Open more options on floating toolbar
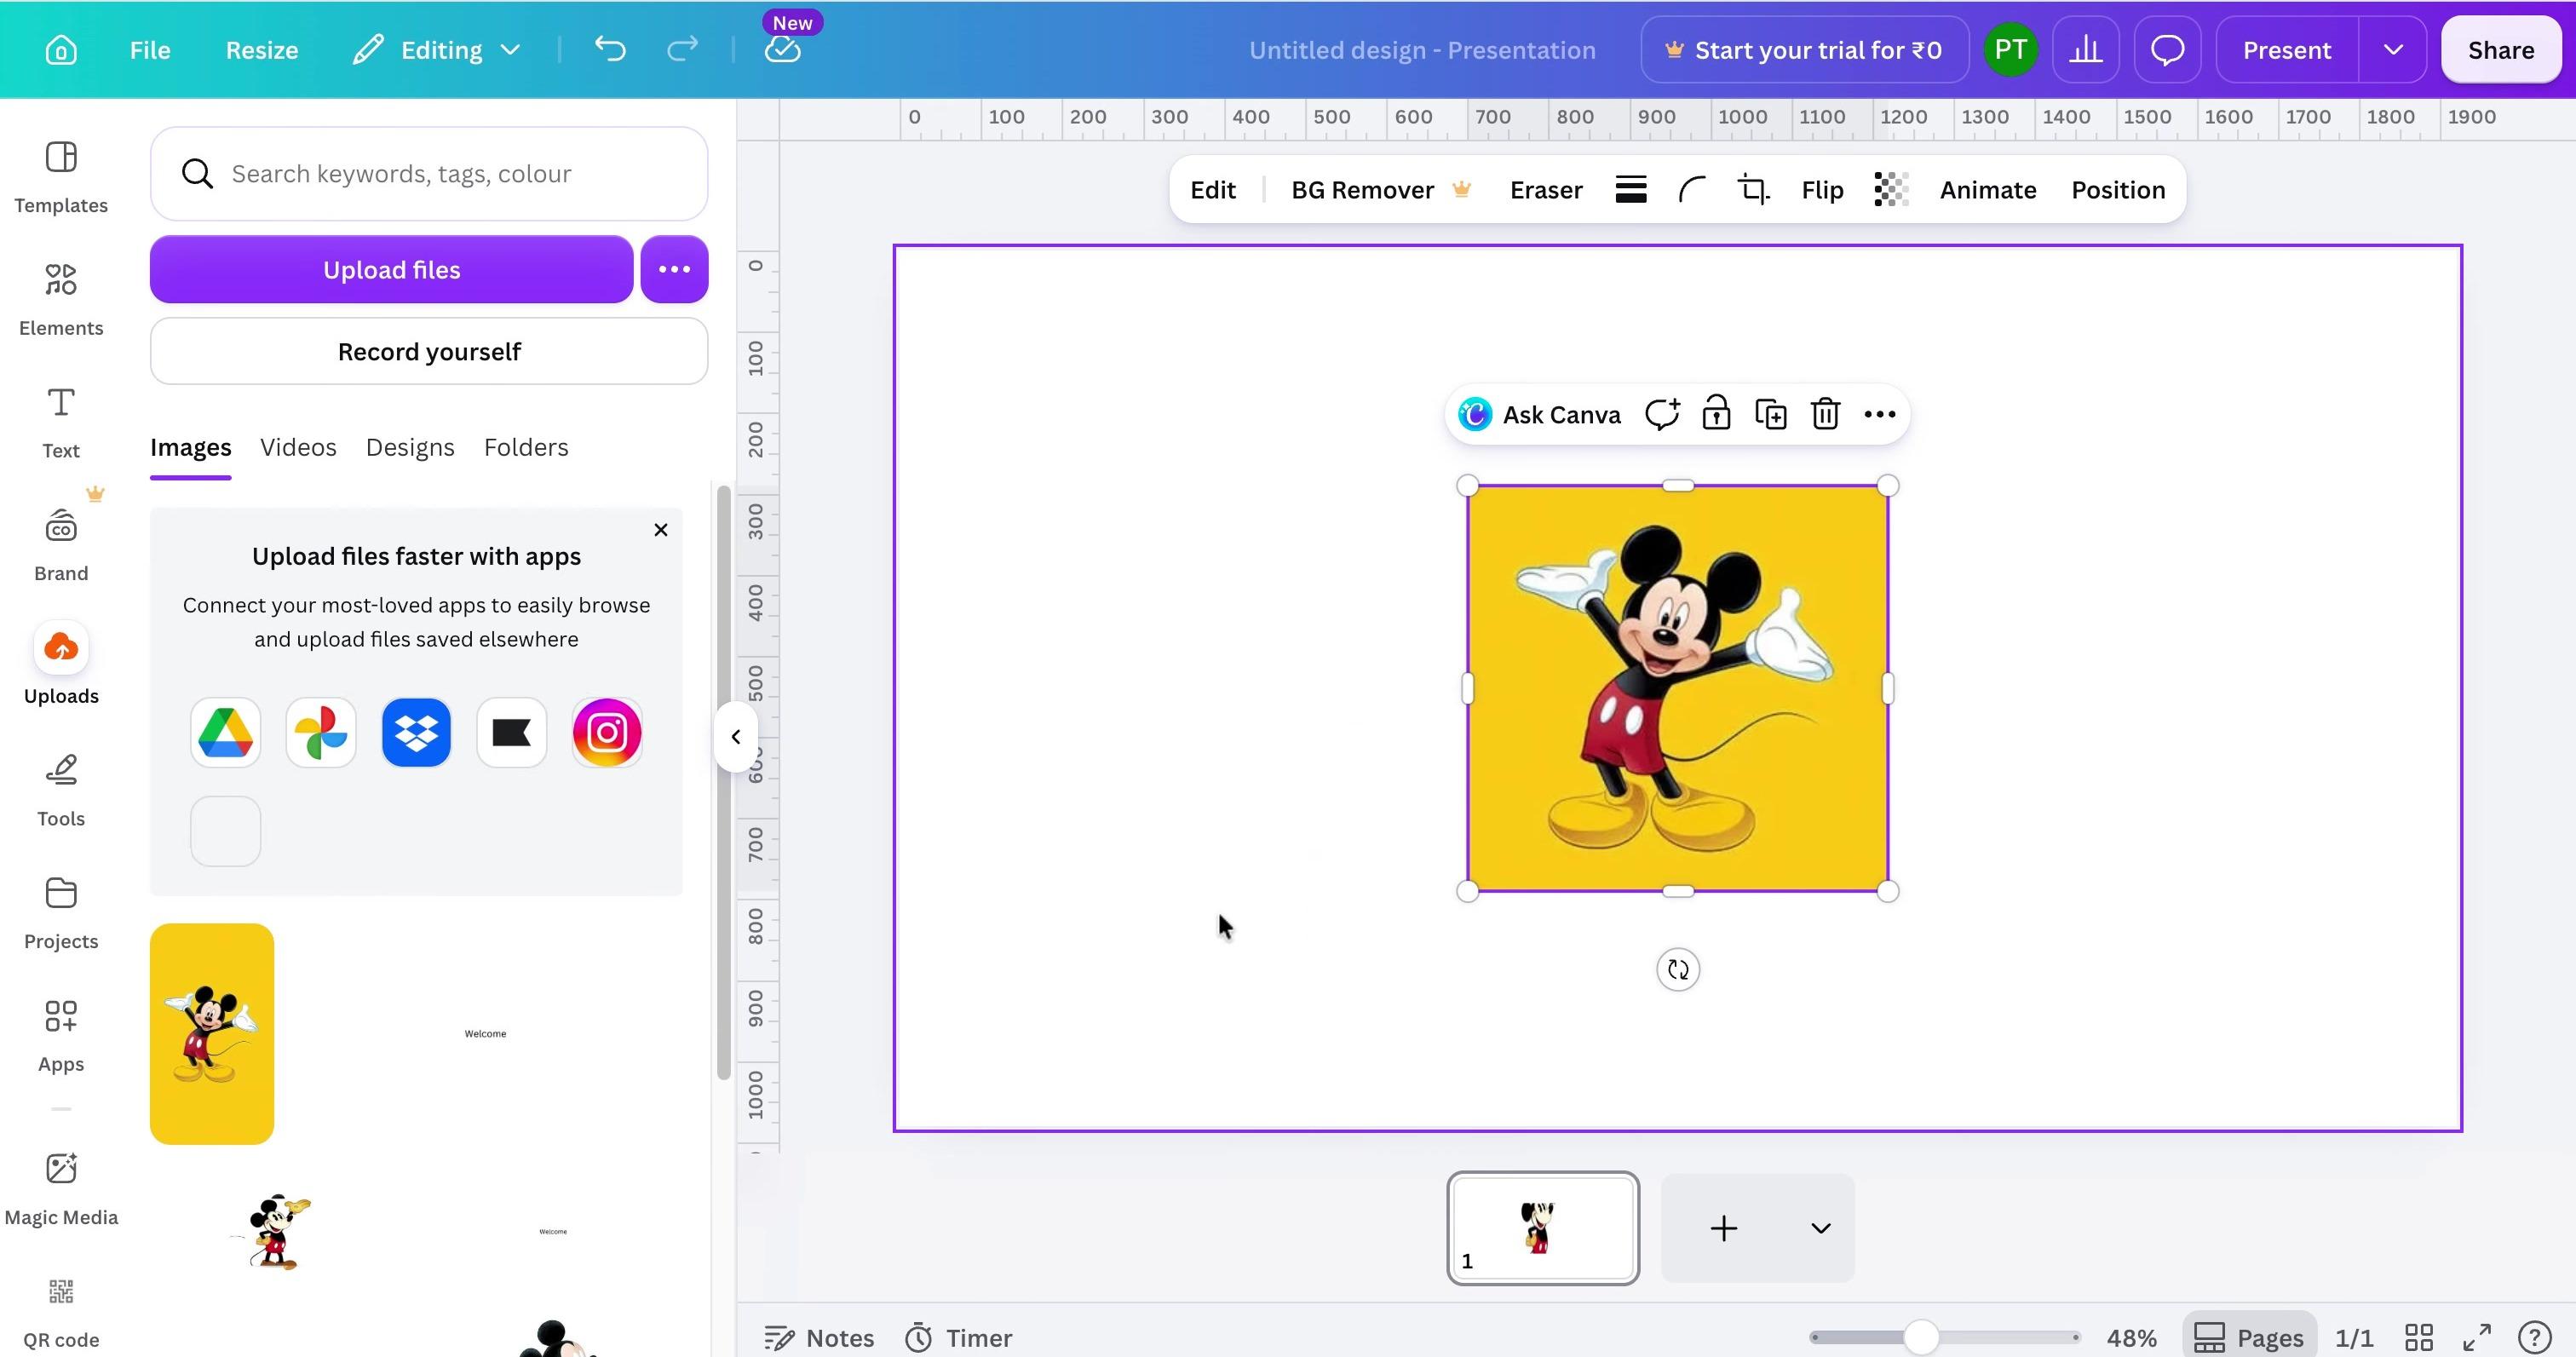Screen dimensions: 2576x1357 tap(1880, 414)
